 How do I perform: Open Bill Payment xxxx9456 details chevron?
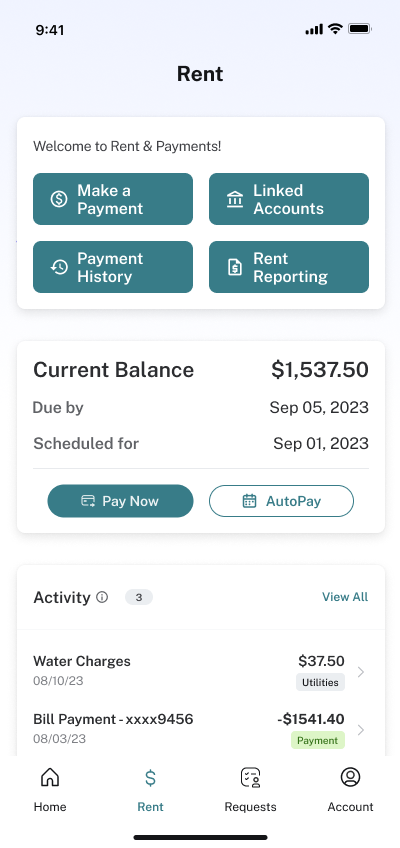point(361,730)
